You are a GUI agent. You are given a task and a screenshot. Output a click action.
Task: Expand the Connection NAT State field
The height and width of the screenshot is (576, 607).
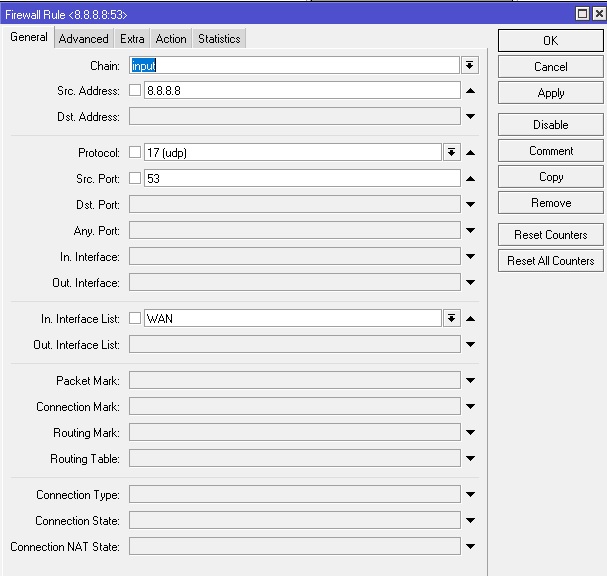pos(470,546)
